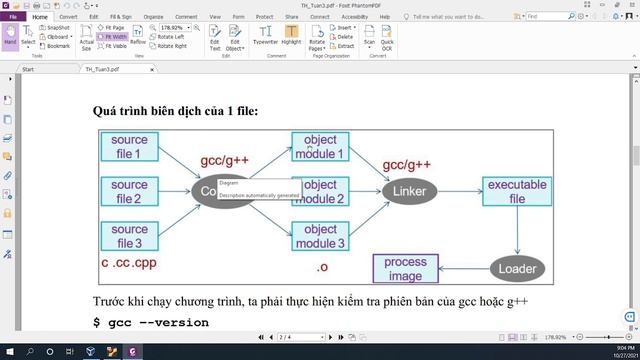Click the print icon in quick access toolbar
This screenshot has width=640, height=360.
37,5
